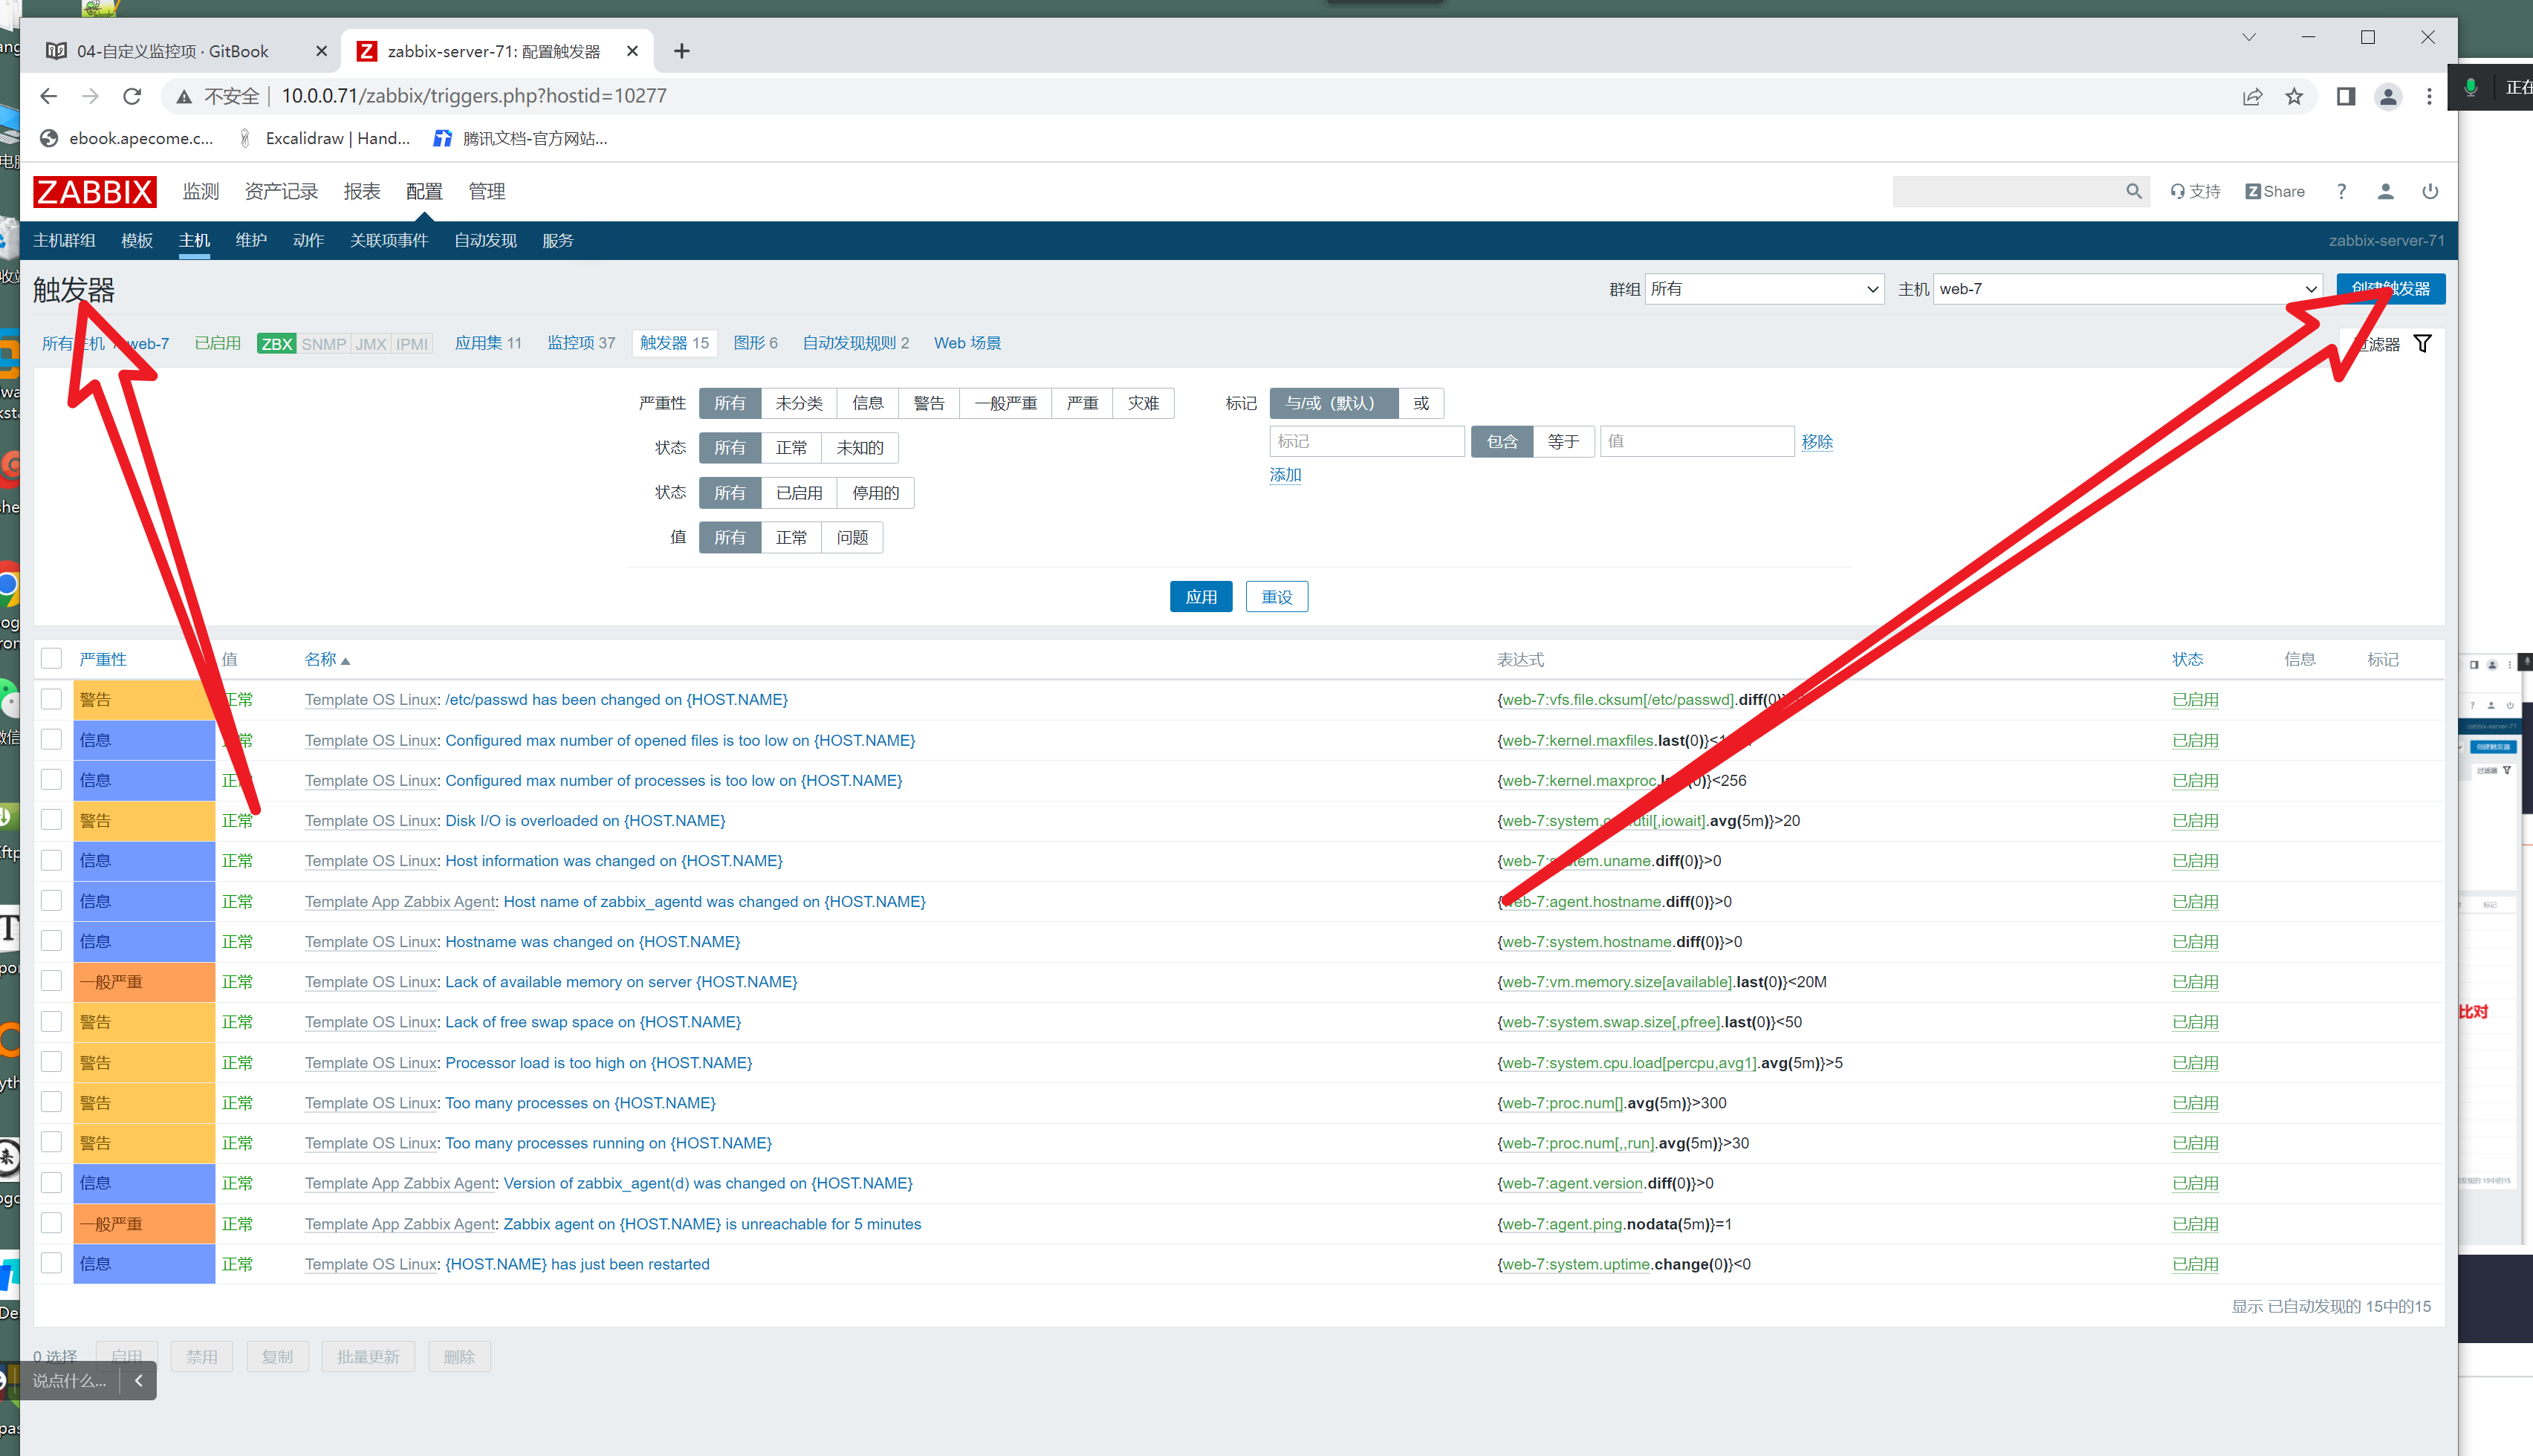The width and height of the screenshot is (2533, 1456).
Task: Click the 移除 remove tag link
Action: click(1817, 442)
